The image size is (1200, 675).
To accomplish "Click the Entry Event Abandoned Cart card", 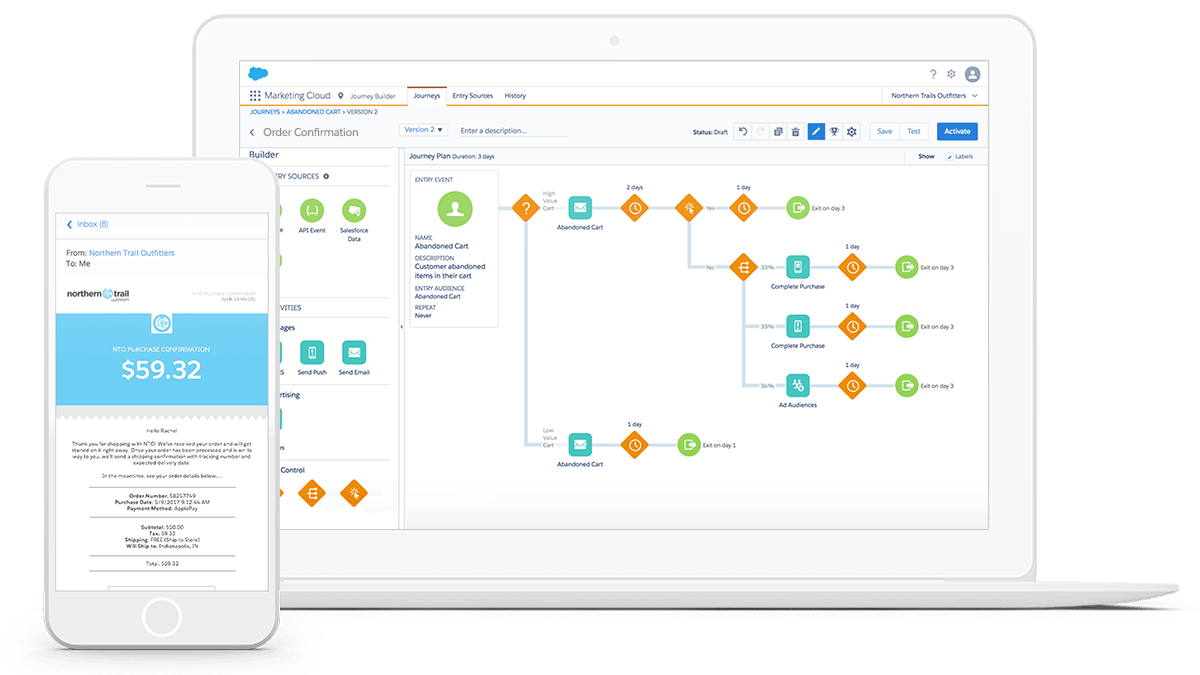I will 454,248.
